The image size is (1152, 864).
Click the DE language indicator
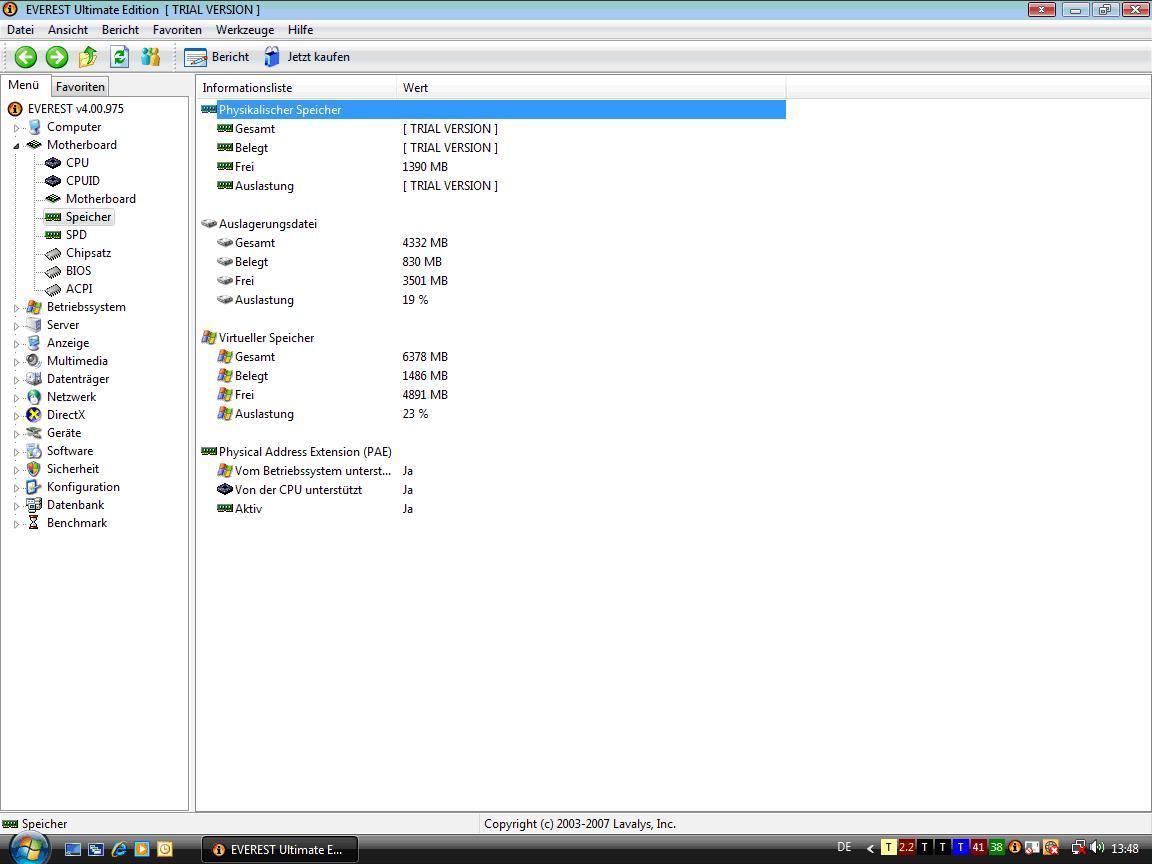(844, 847)
